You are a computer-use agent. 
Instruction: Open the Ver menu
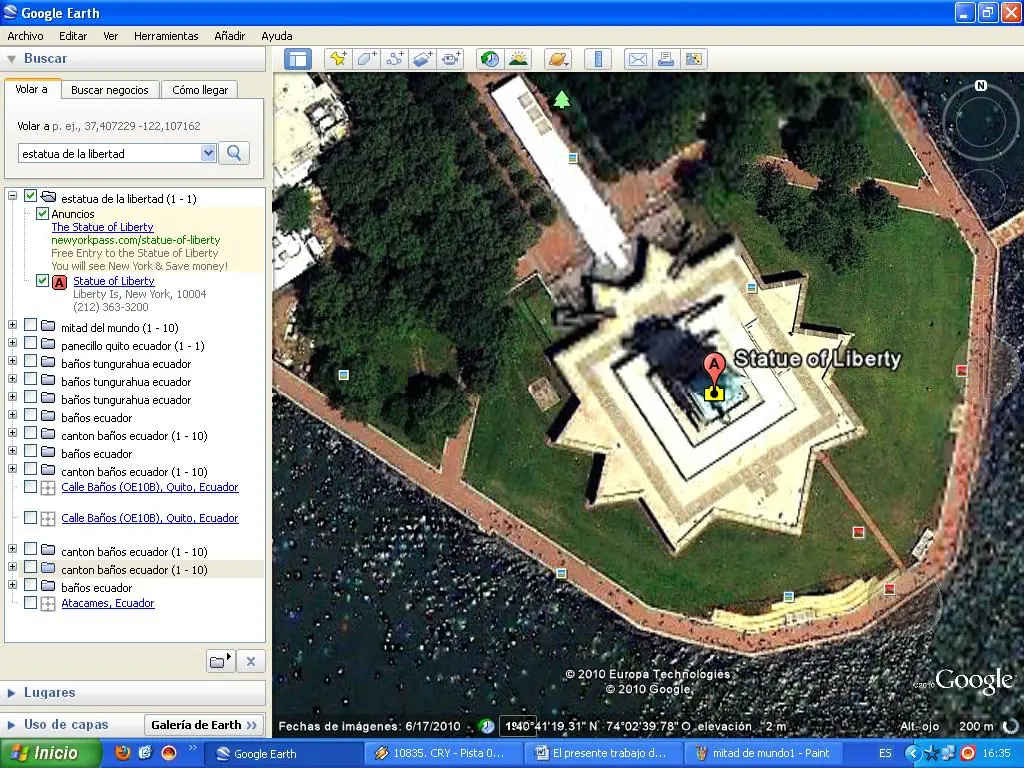pyautogui.click(x=110, y=36)
